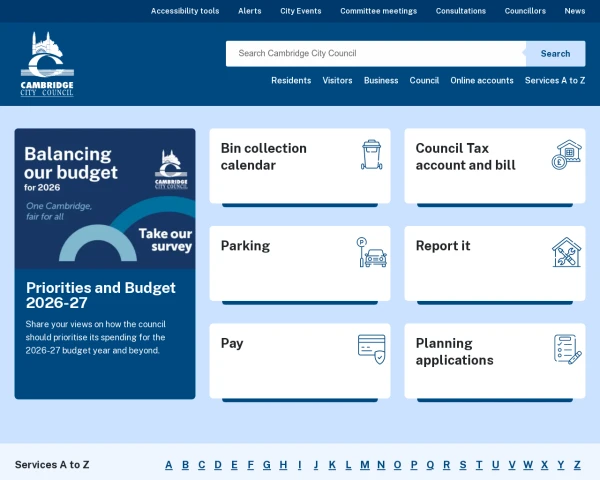Click the wheelie bin icon
This screenshot has height=480, width=600.
pos(372,155)
